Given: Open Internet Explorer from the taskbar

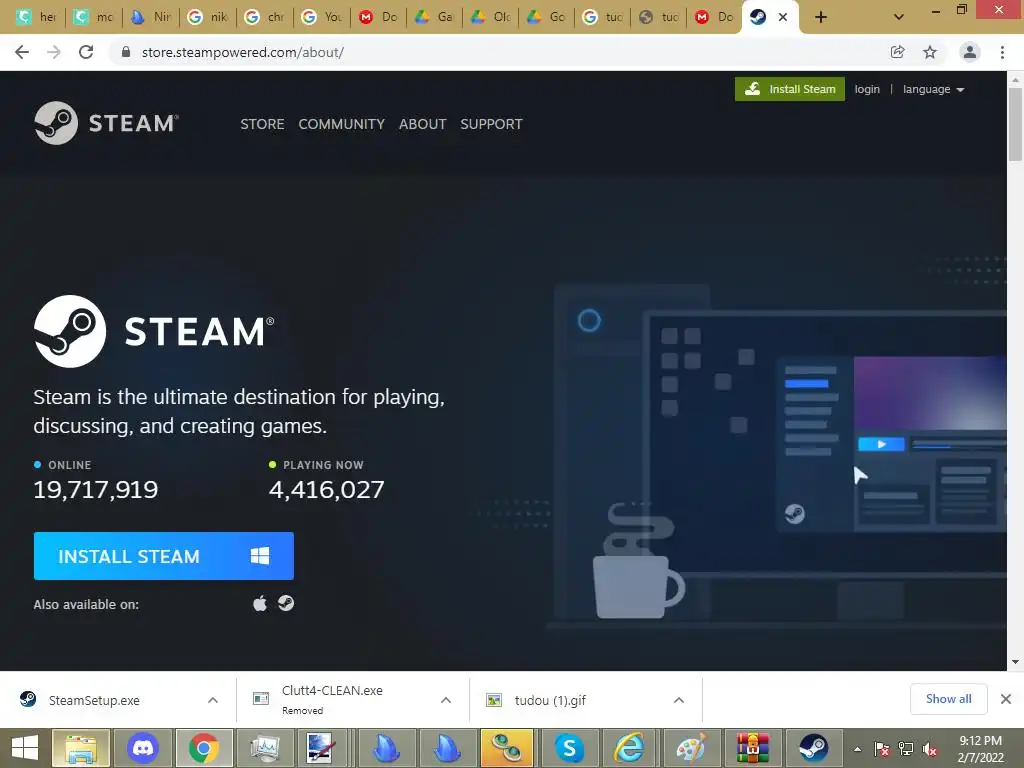Looking at the screenshot, I should pos(629,748).
